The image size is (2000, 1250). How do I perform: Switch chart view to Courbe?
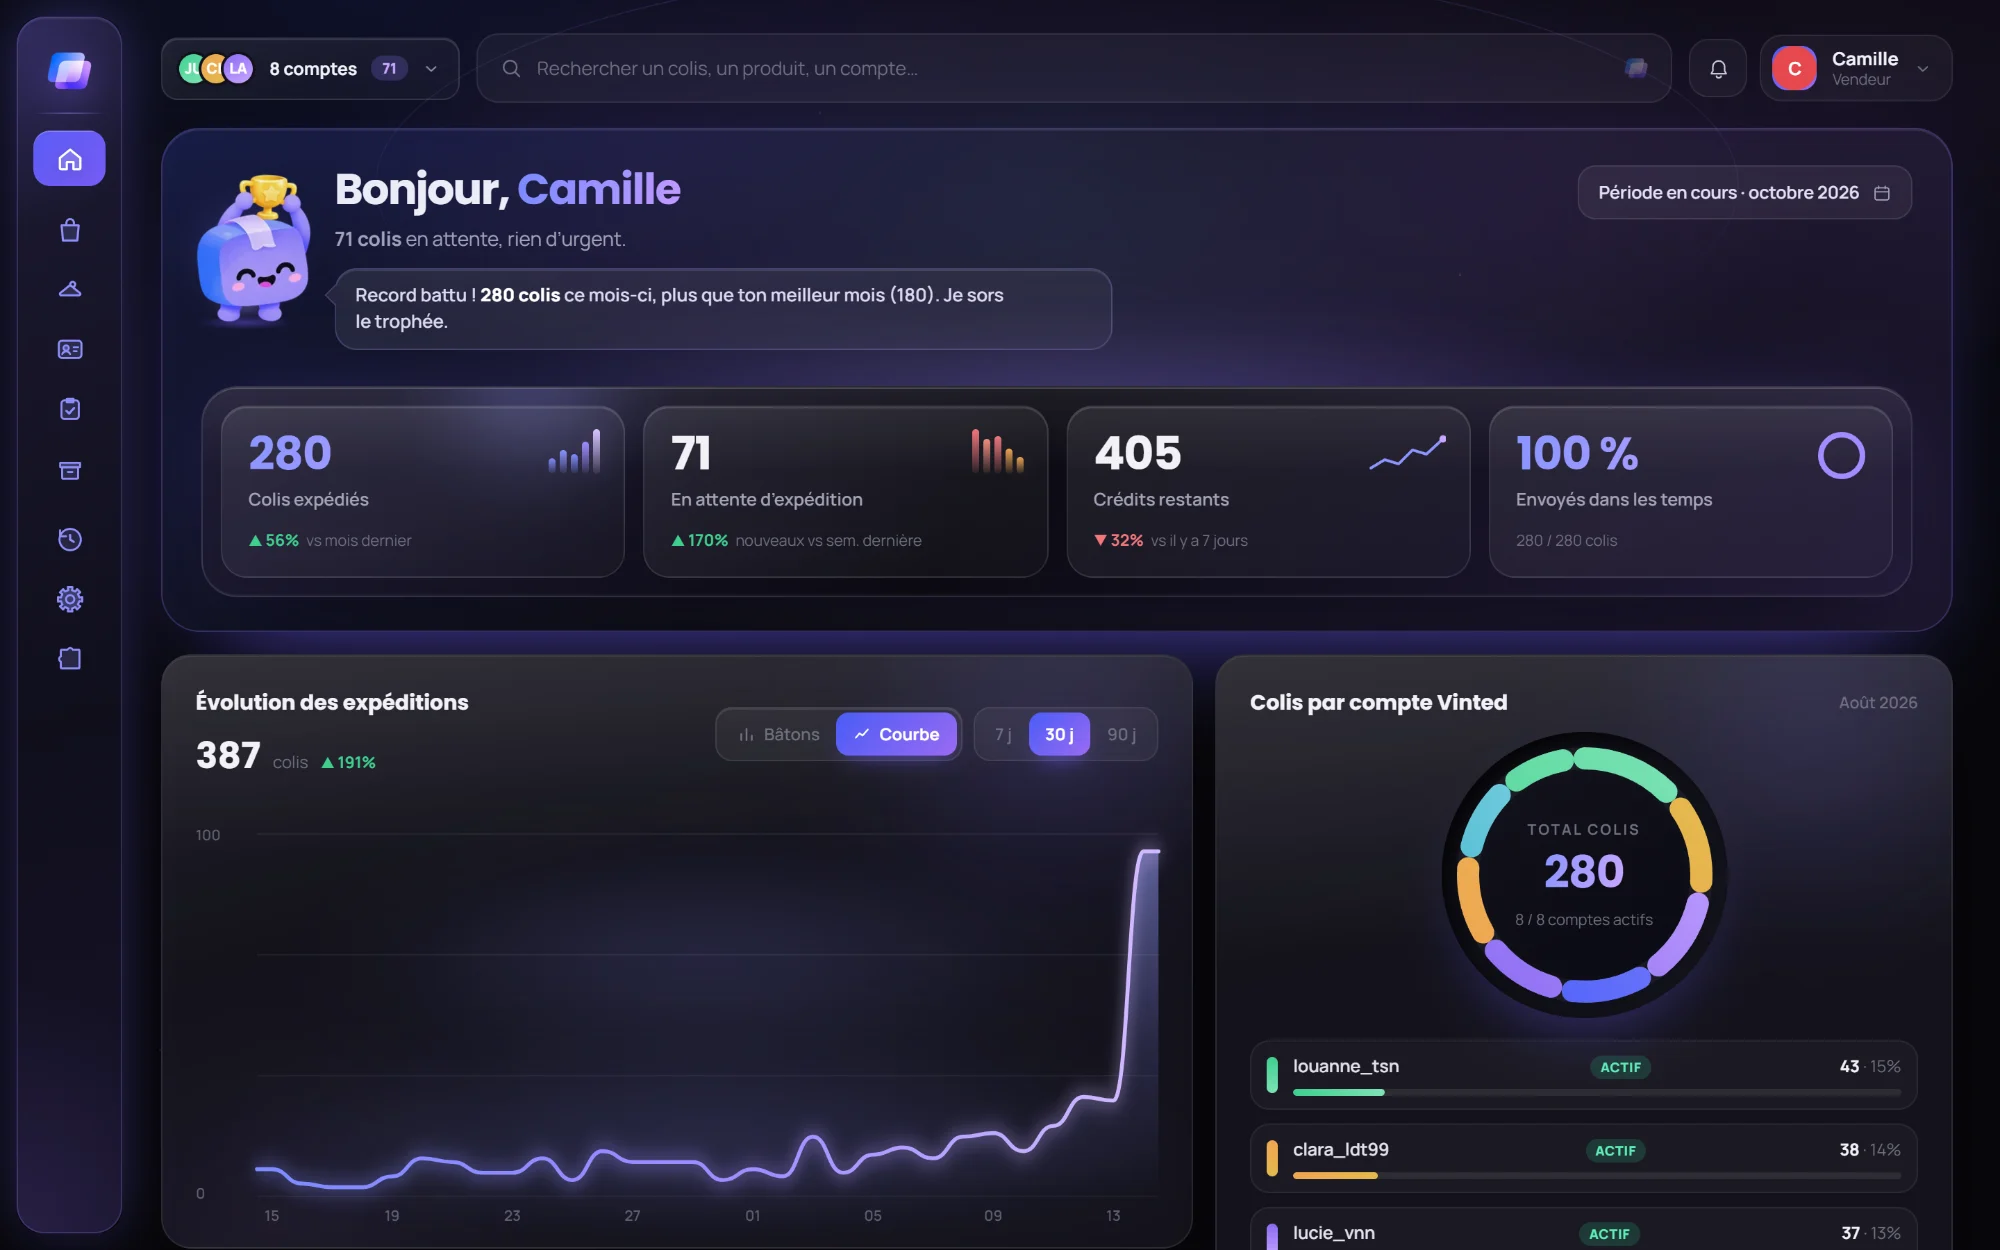(x=896, y=734)
